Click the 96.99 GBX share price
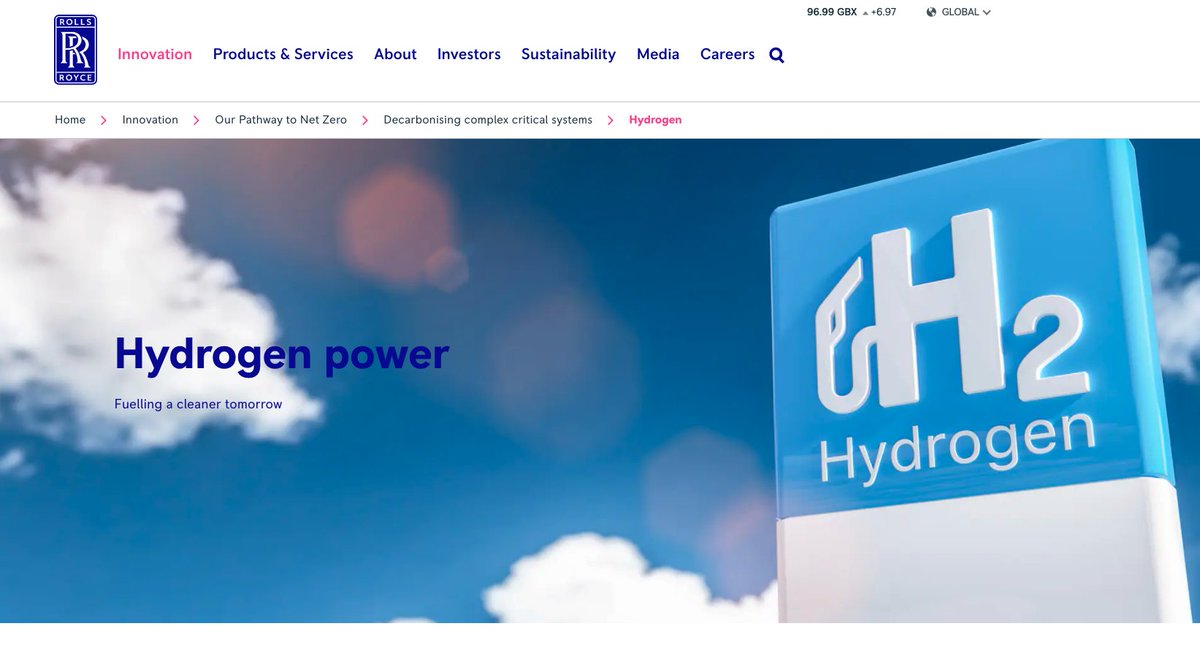Image resolution: width=1200 pixels, height=656 pixels. point(832,12)
